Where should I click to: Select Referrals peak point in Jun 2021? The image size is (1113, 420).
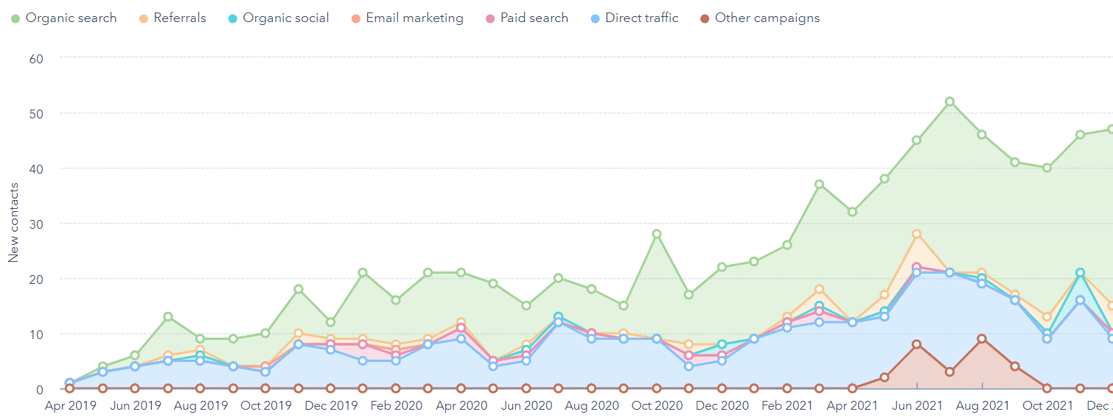point(916,234)
